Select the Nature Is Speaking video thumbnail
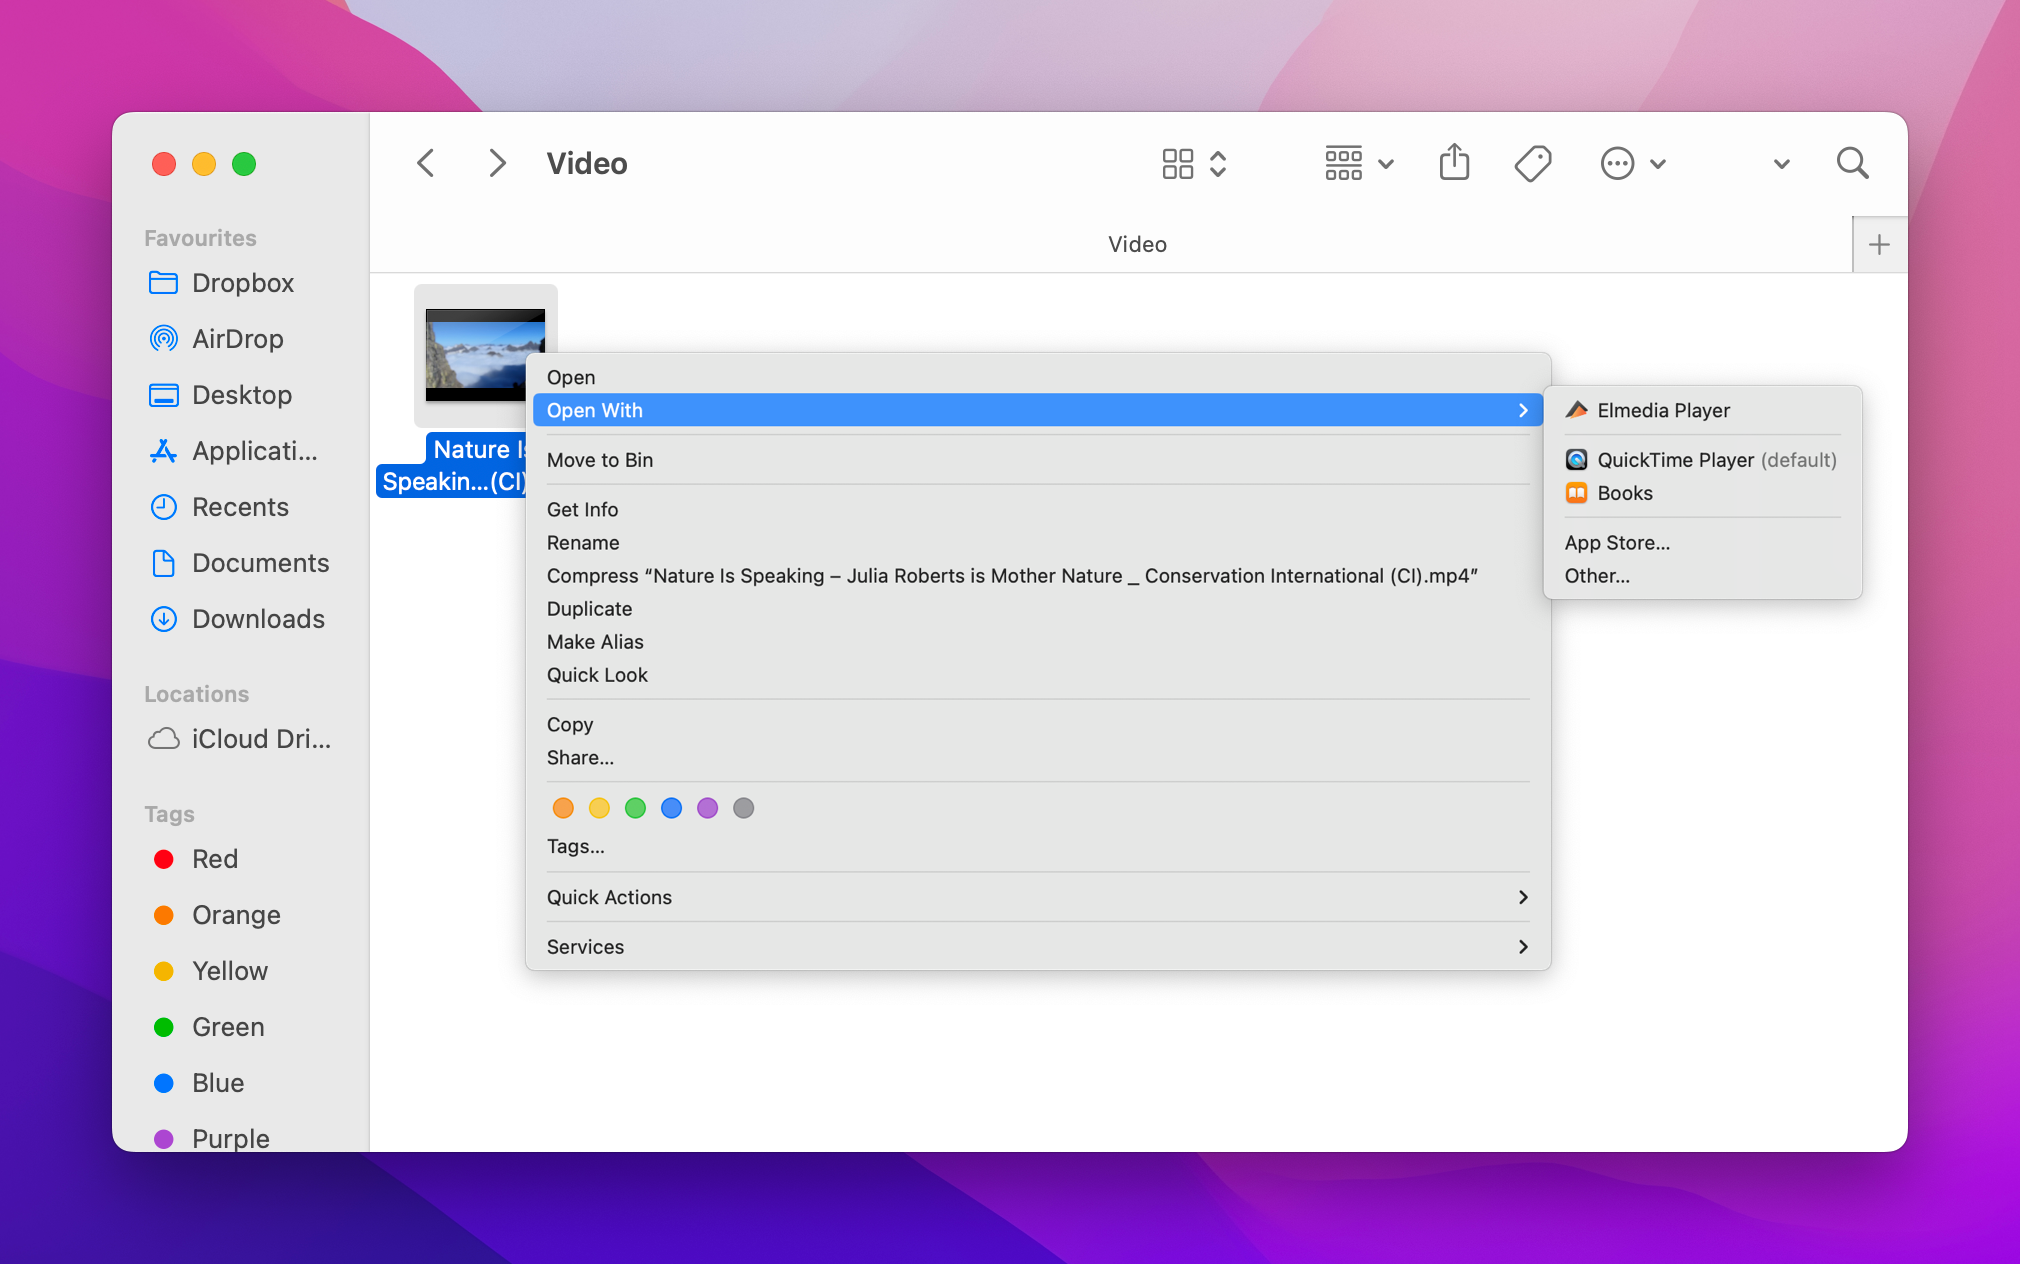The width and height of the screenshot is (2020, 1264). point(485,355)
